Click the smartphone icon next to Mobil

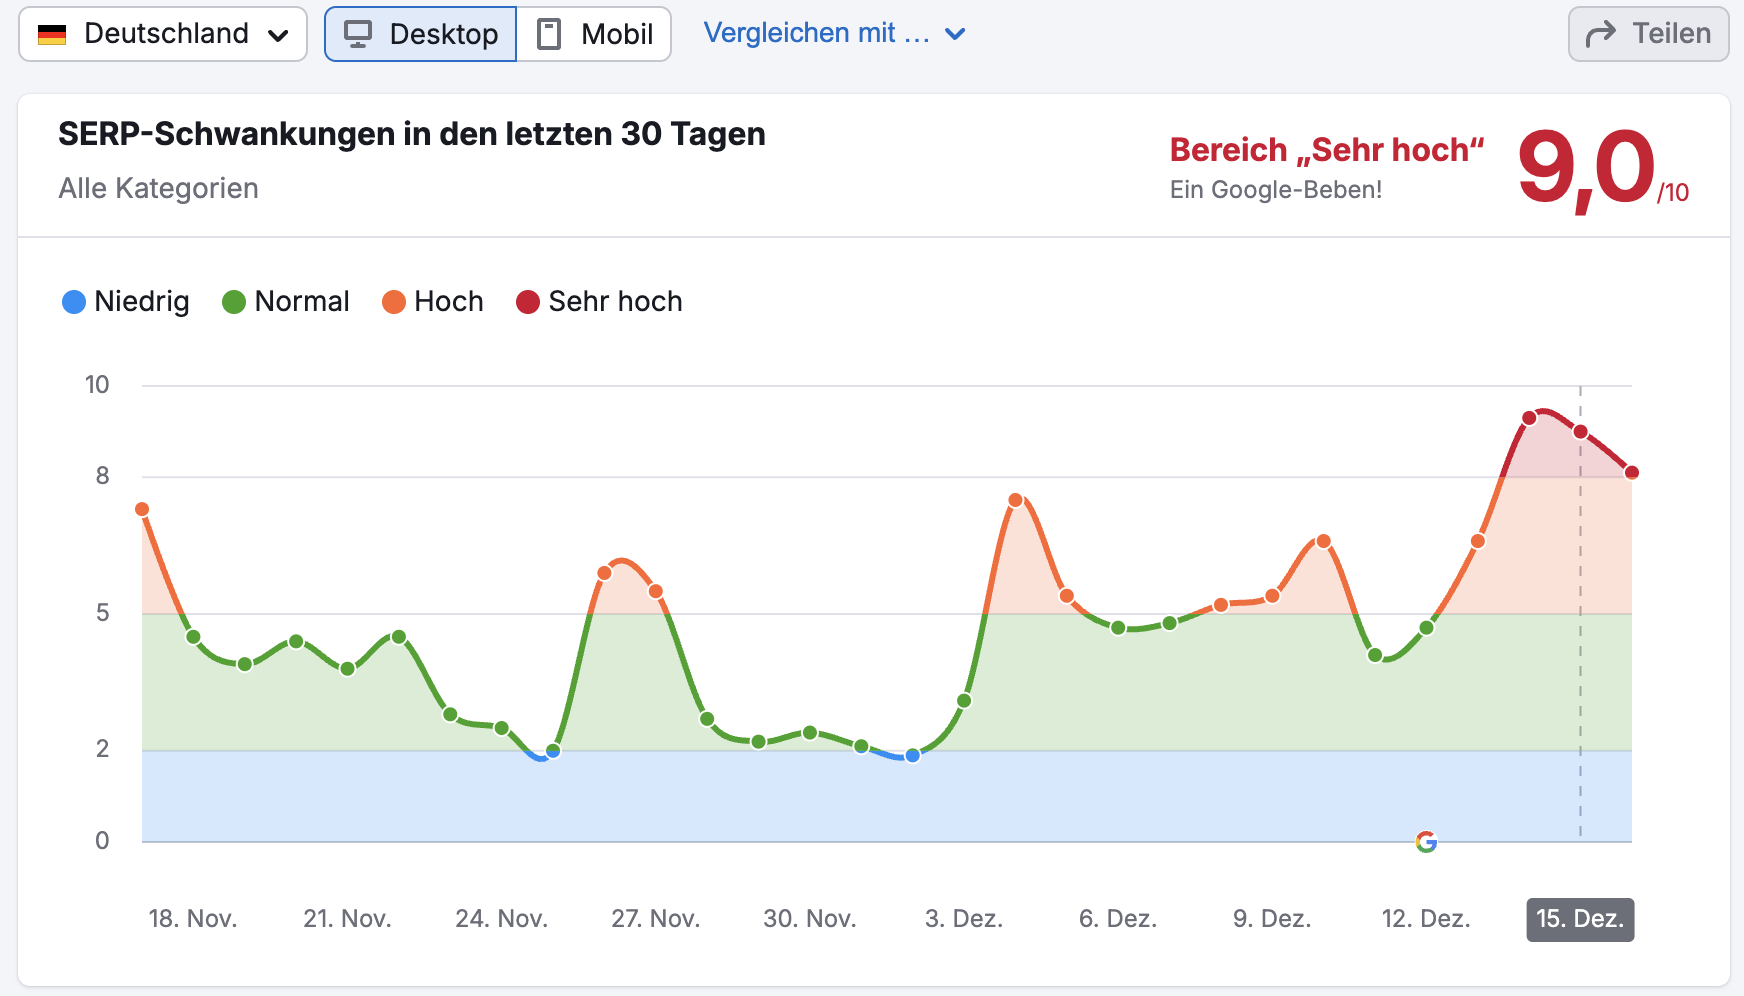548,33
